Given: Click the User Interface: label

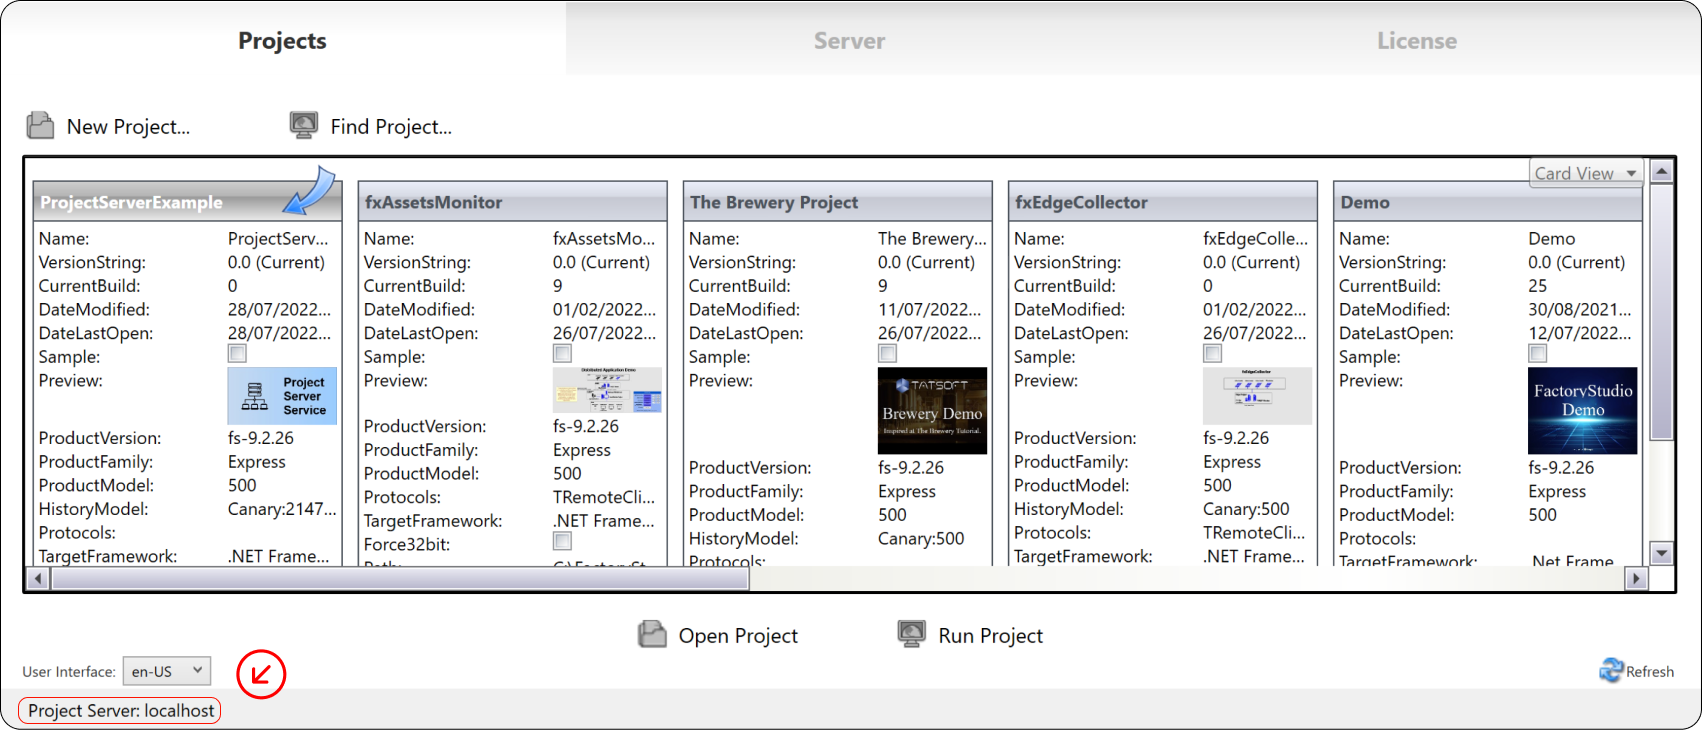Looking at the screenshot, I should click(x=69, y=672).
